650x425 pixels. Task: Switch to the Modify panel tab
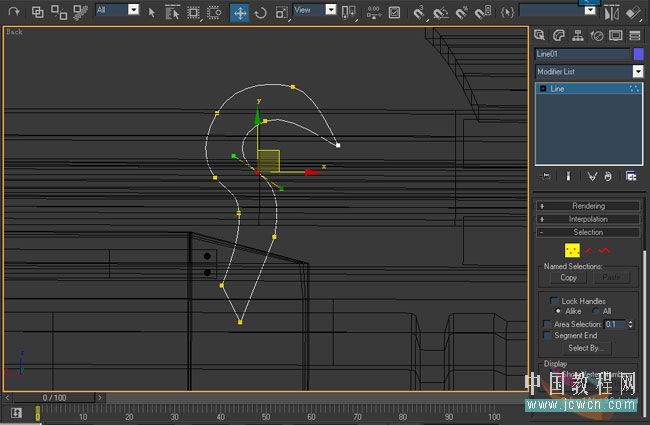tap(559, 35)
